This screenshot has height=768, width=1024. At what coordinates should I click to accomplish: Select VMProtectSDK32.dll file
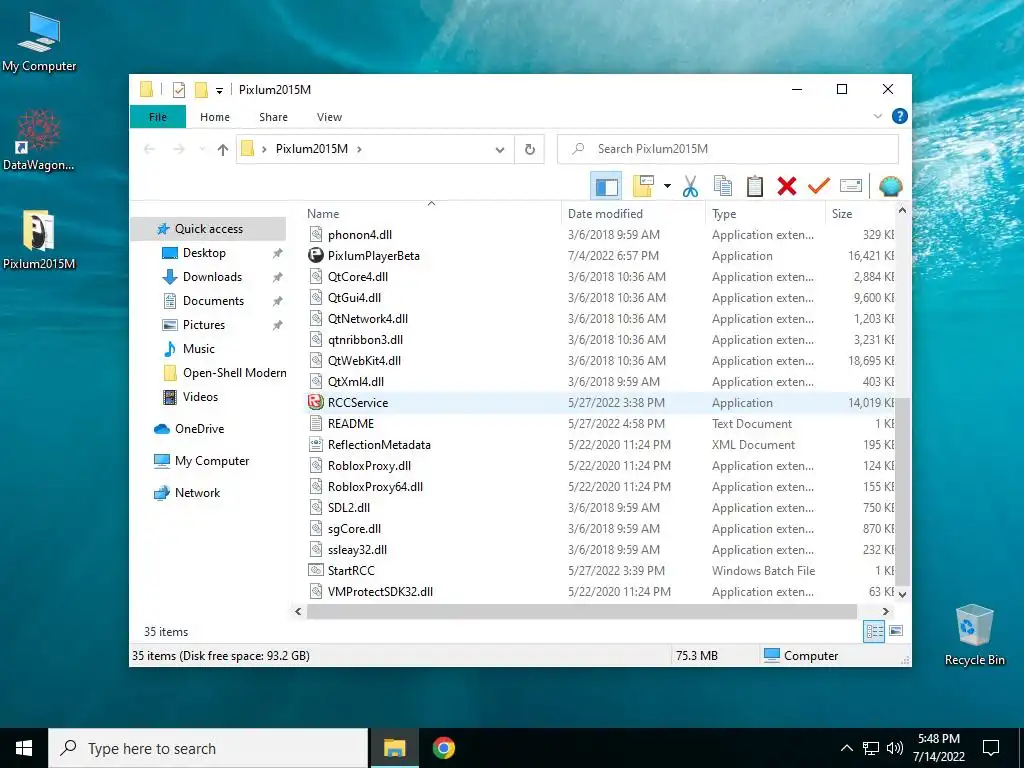click(380, 592)
